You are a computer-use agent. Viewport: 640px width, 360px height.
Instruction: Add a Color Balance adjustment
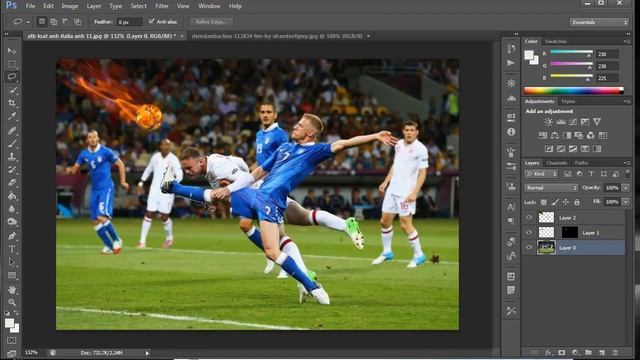pyautogui.click(x=555, y=135)
